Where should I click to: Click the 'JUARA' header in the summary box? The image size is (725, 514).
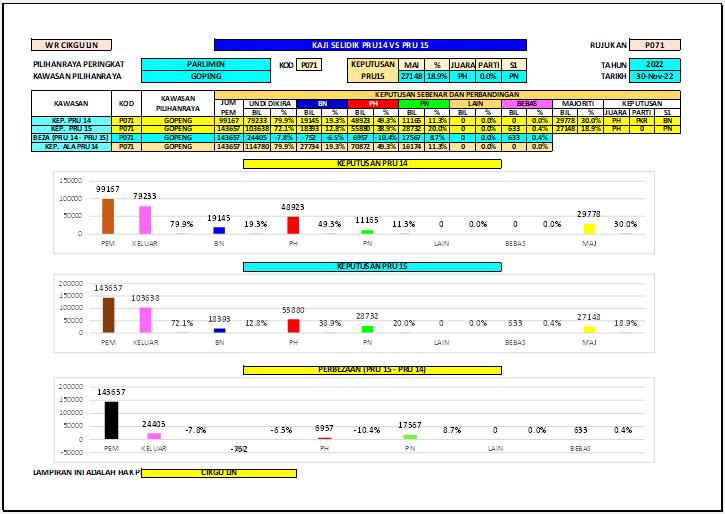point(463,65)
